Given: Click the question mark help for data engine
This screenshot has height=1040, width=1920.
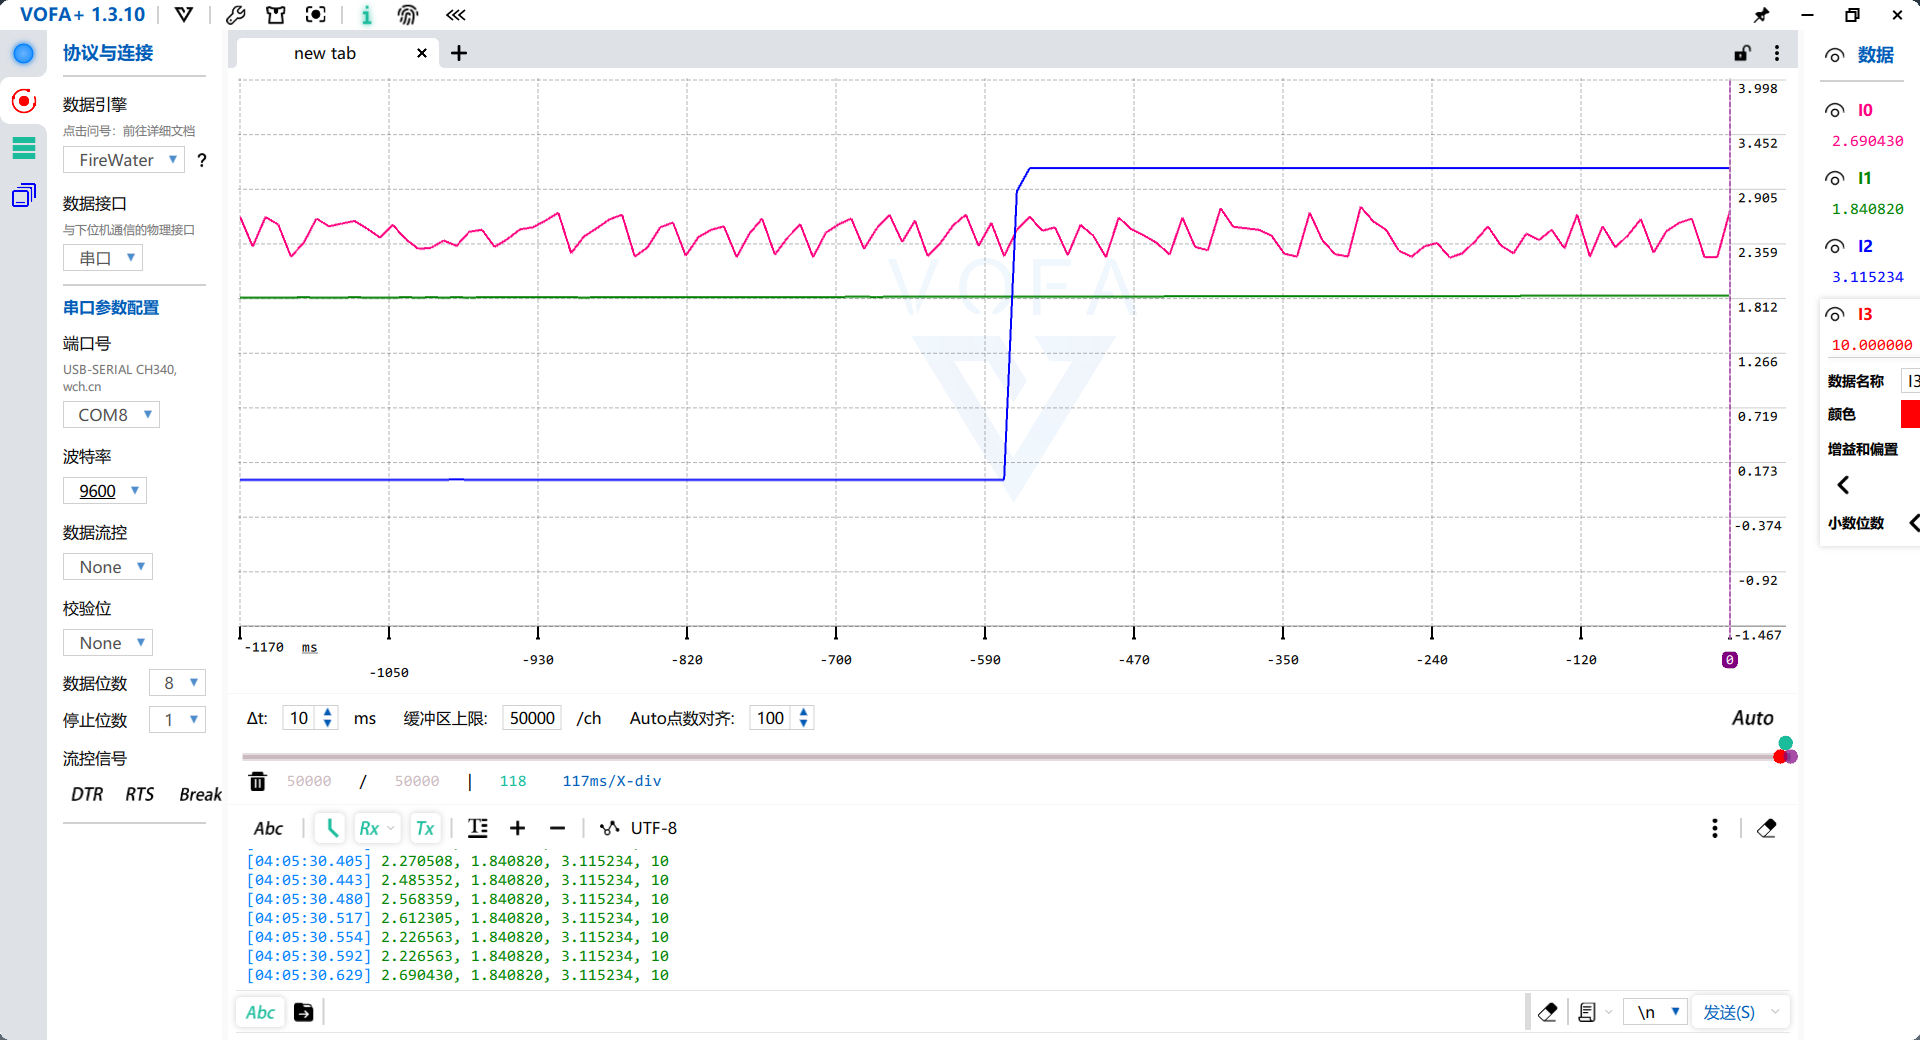Looking at the screenshot, I should [202, 160].
